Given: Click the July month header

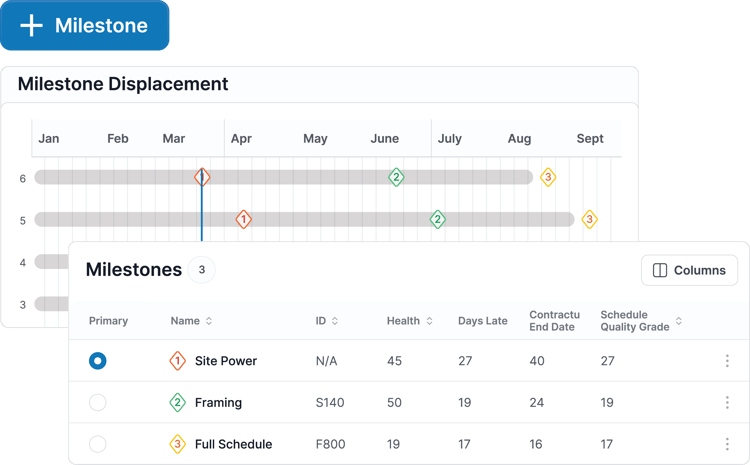Looking at the screenshot, I should [450, 139].
